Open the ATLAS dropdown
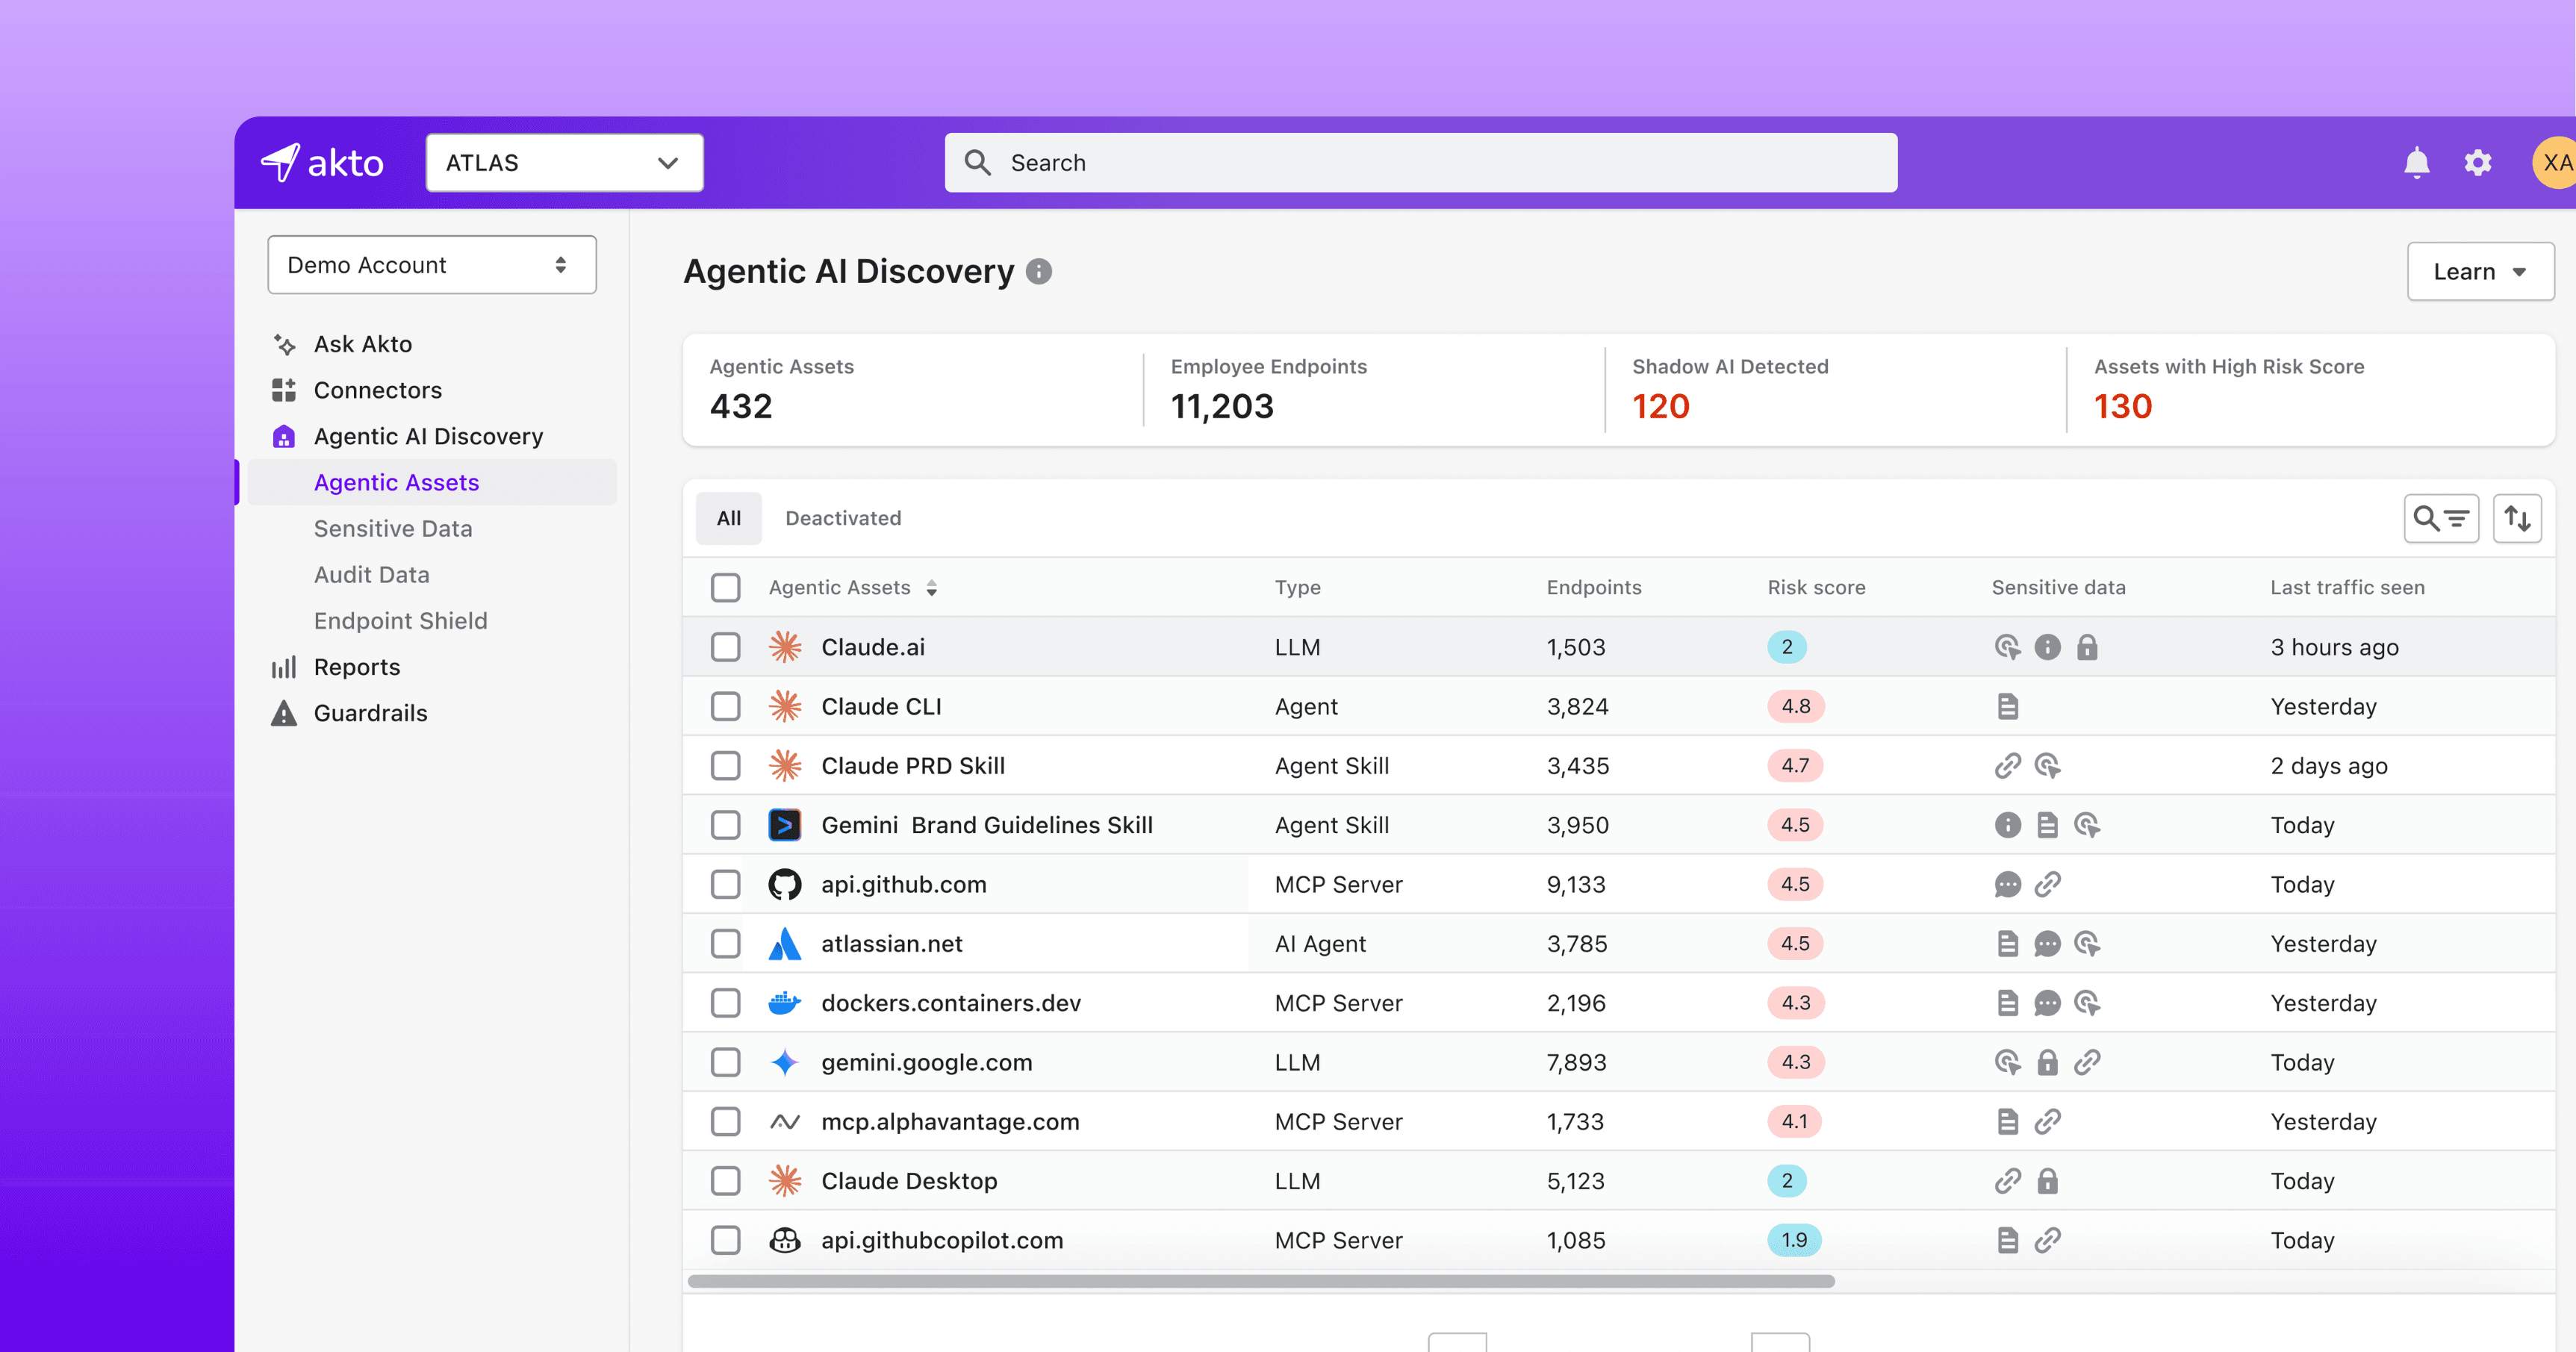This screenshot has width=2576, height=1352. tap(565, 163)
